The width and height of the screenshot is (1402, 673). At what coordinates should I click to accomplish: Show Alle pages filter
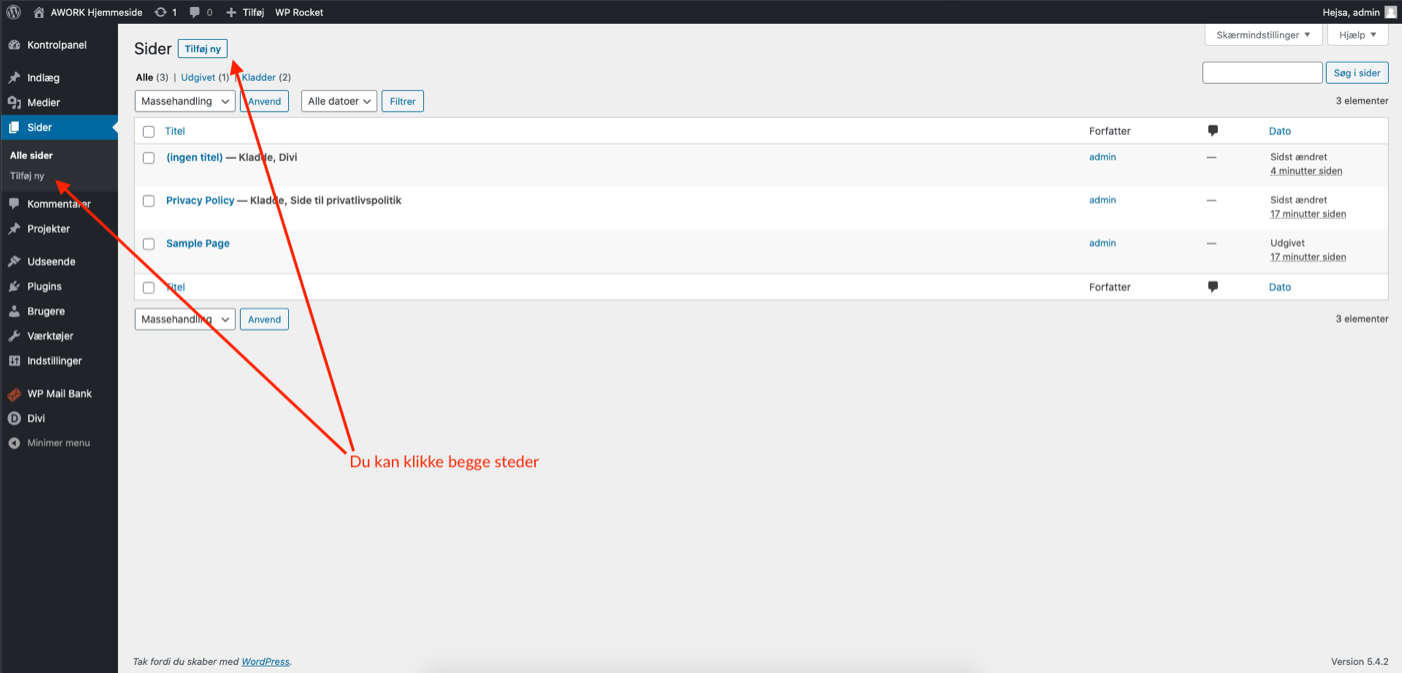click(145, 77)
